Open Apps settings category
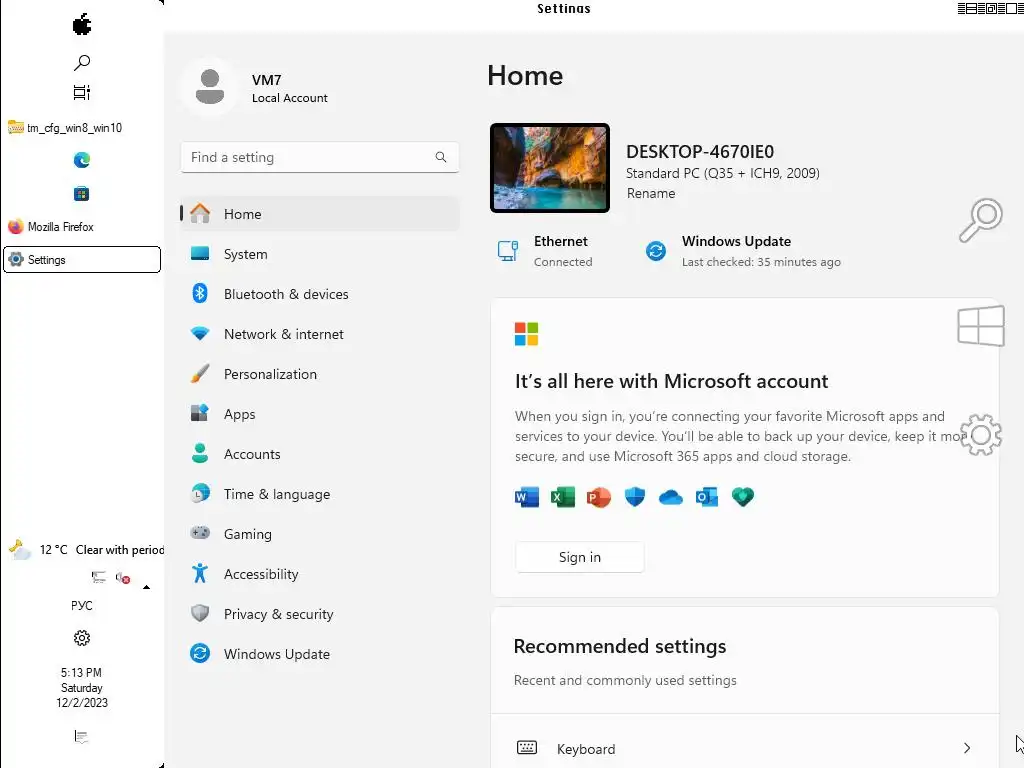The width and height of the screenshot is (1024, 768). point(319,414)
